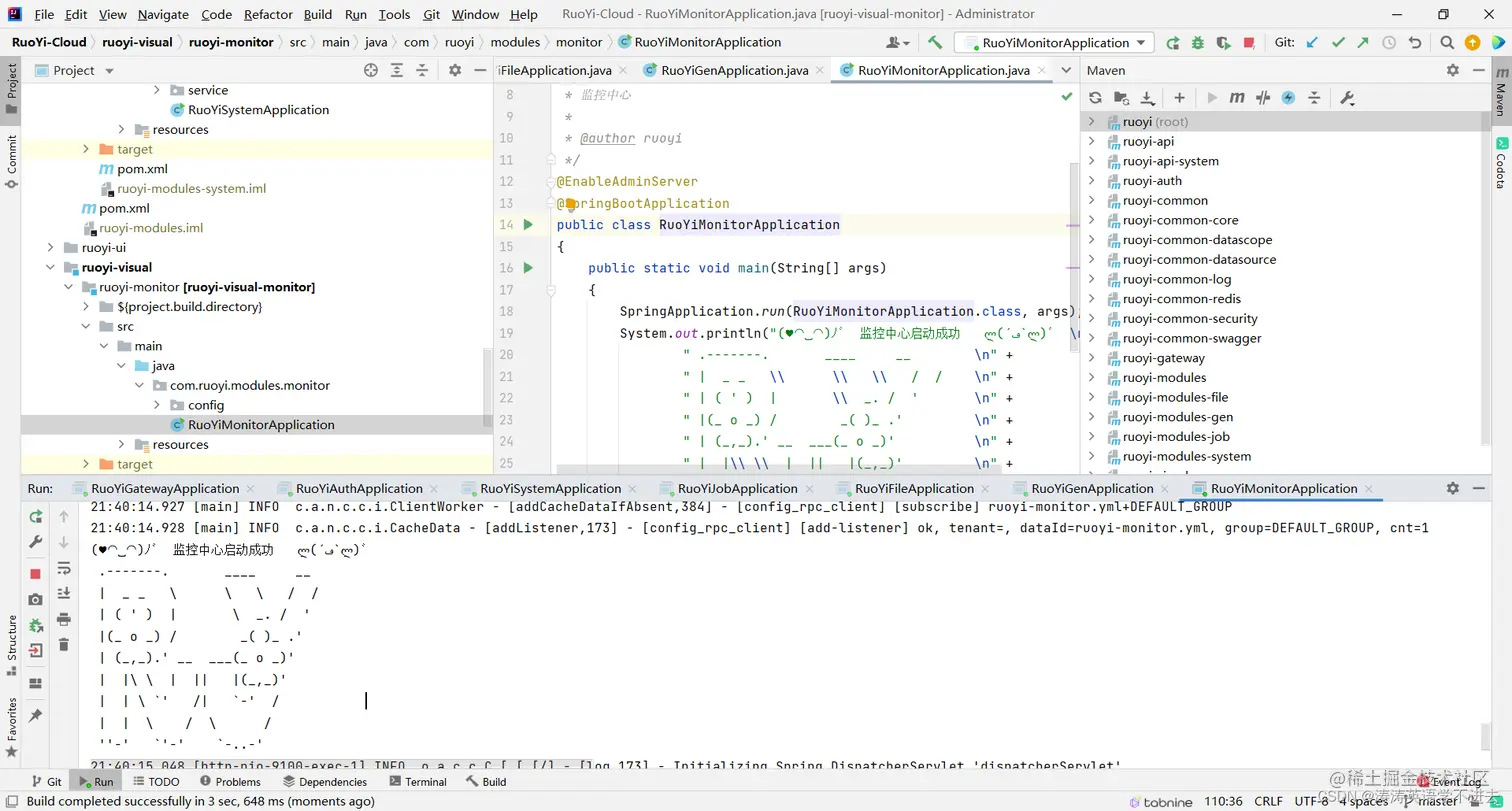The height and width of the screenshot is (811, 1512).
Task: Toggle Maven Skip Tests mode
Action: tap(1288, 98)
